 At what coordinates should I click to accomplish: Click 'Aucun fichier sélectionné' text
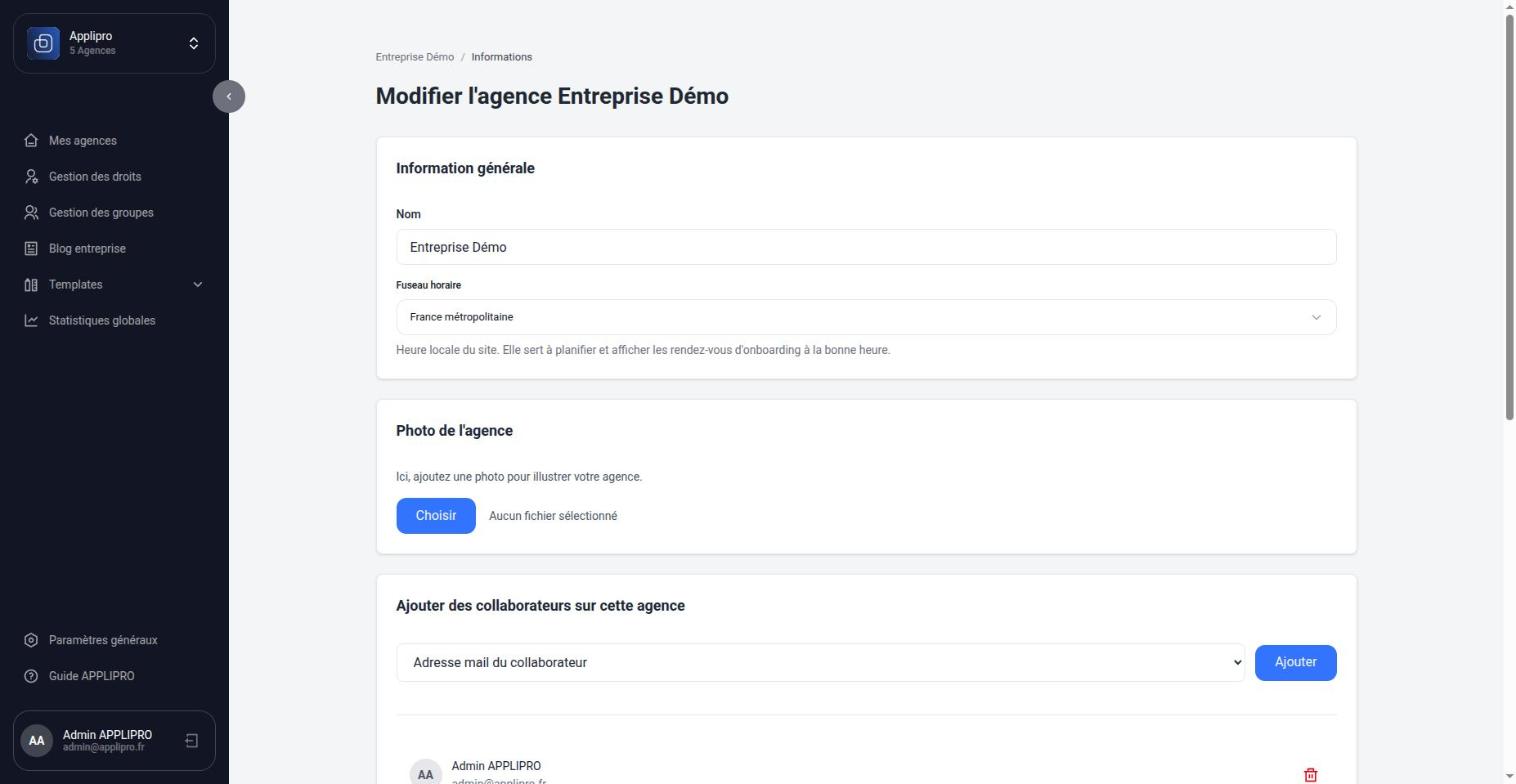click(x=553, y=516)
